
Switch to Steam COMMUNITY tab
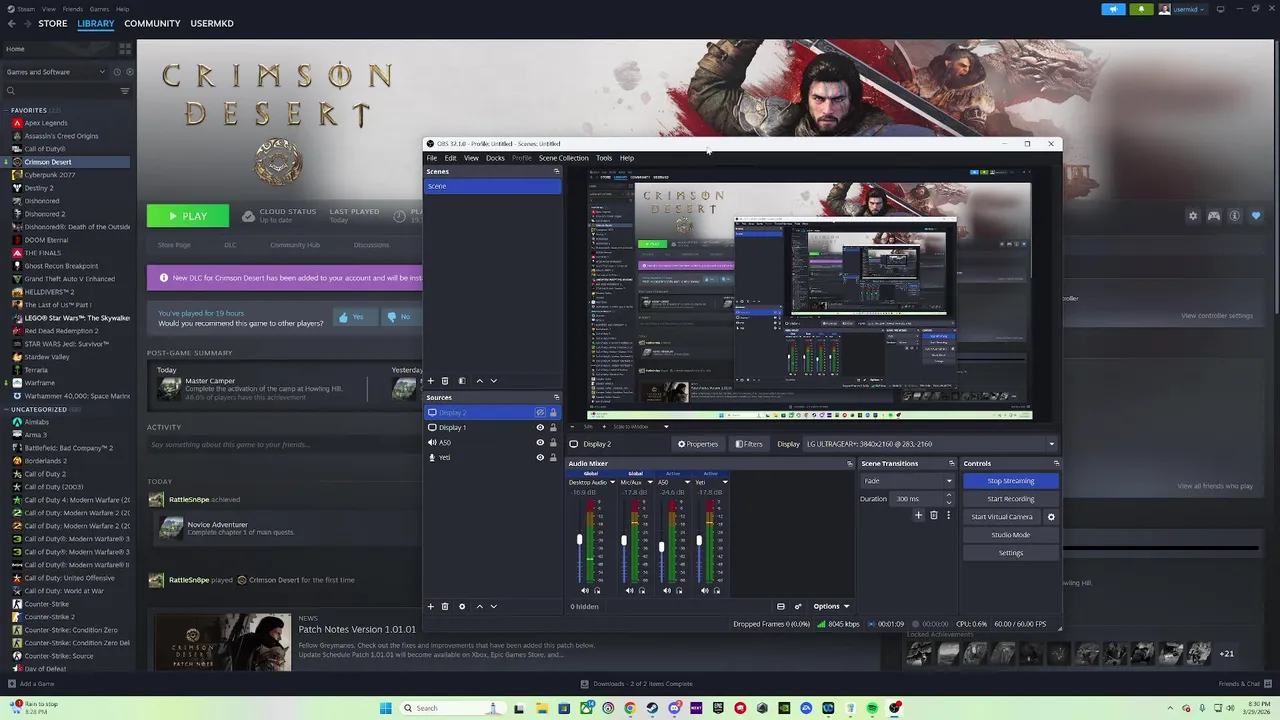click(x=152, y=23)
